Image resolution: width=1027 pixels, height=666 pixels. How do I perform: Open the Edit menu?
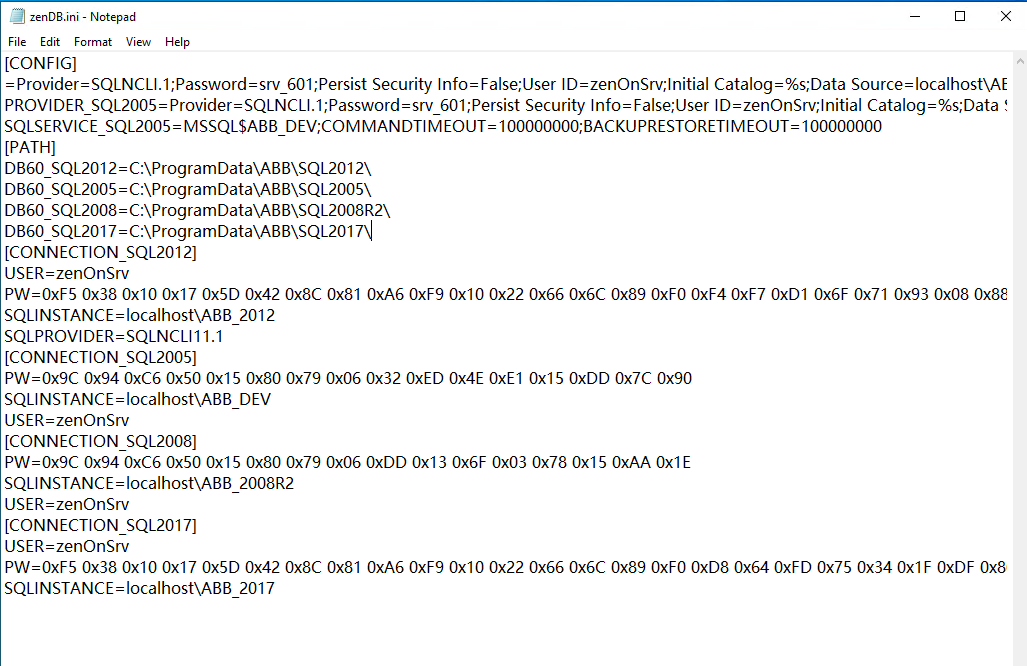(50, 42)
